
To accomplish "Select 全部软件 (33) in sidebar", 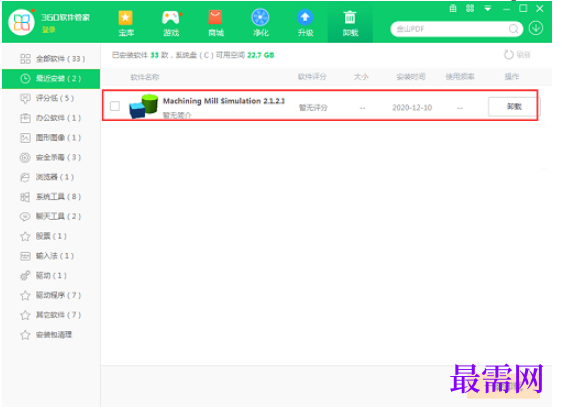I will pos(51,59).
